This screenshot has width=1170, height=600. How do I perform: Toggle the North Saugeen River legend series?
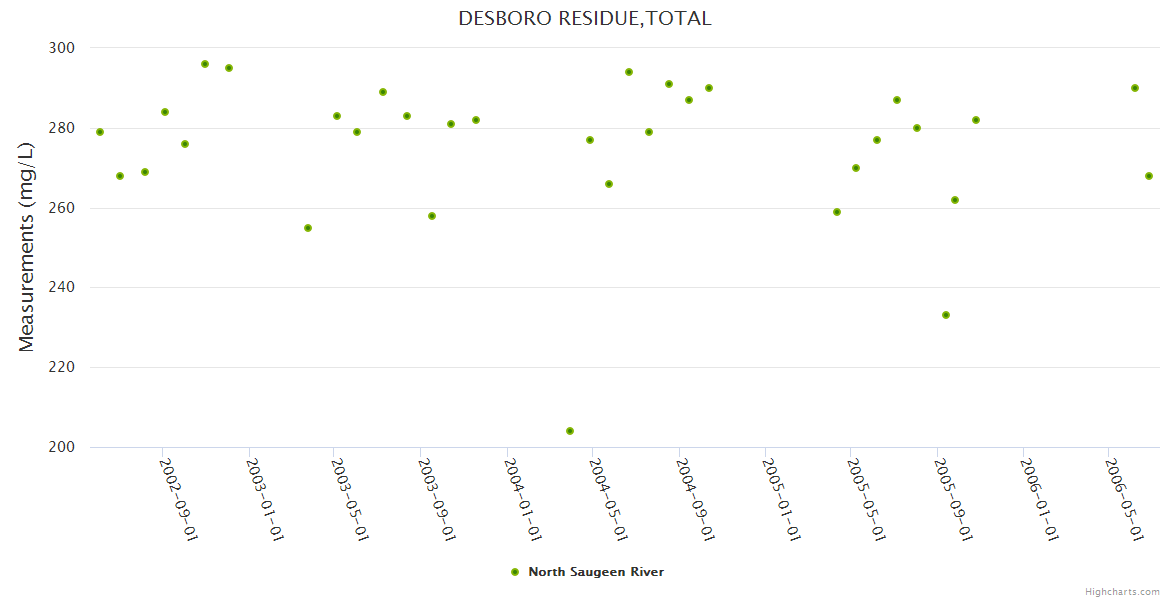coord(595,572)
